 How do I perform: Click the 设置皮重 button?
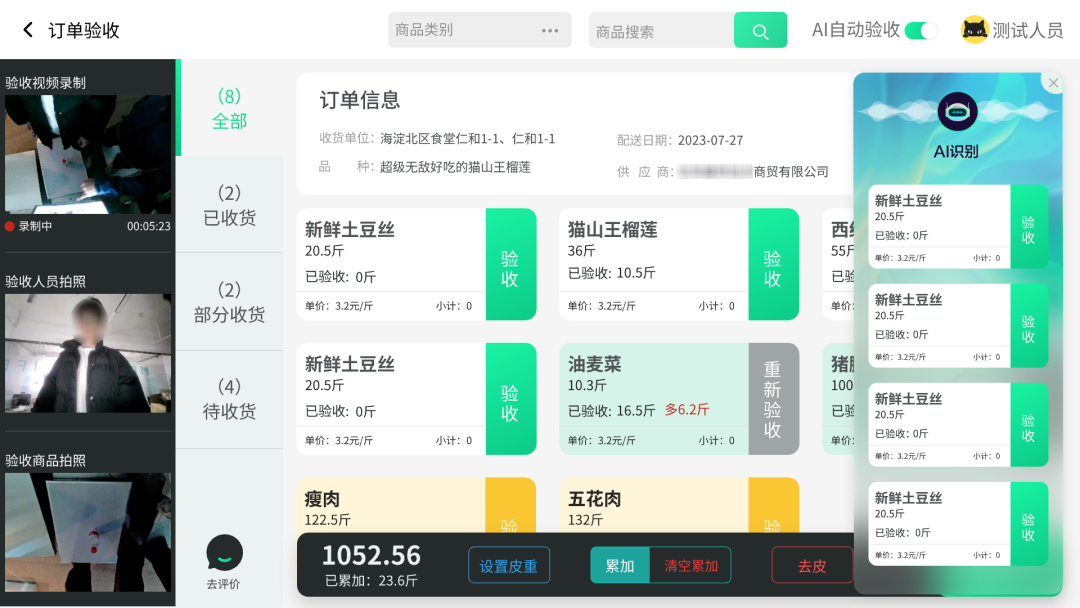click(509, 565)
